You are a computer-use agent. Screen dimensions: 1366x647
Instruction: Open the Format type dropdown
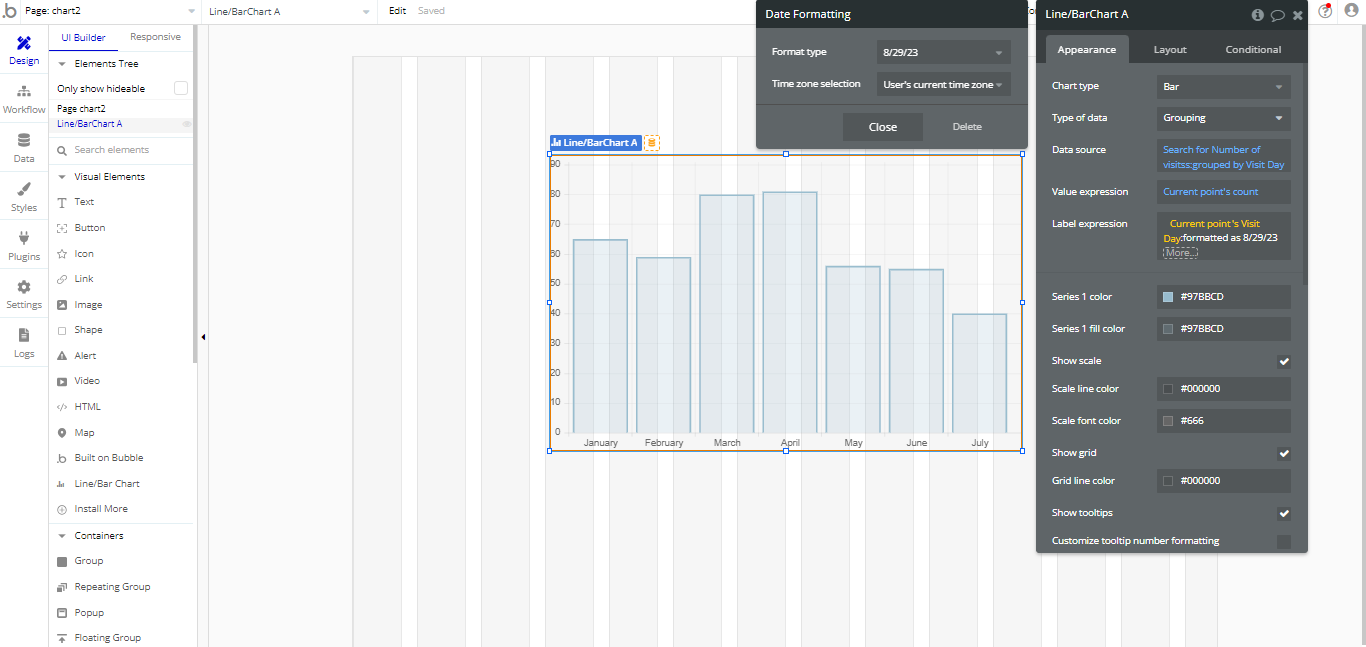[944, 52]
